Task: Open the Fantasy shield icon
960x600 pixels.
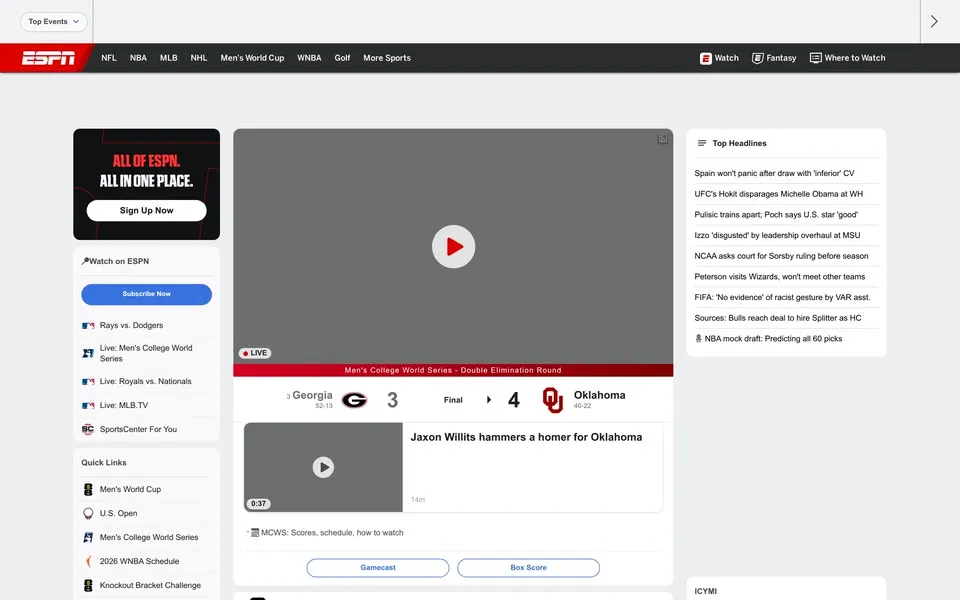Action: coord(757,58)
